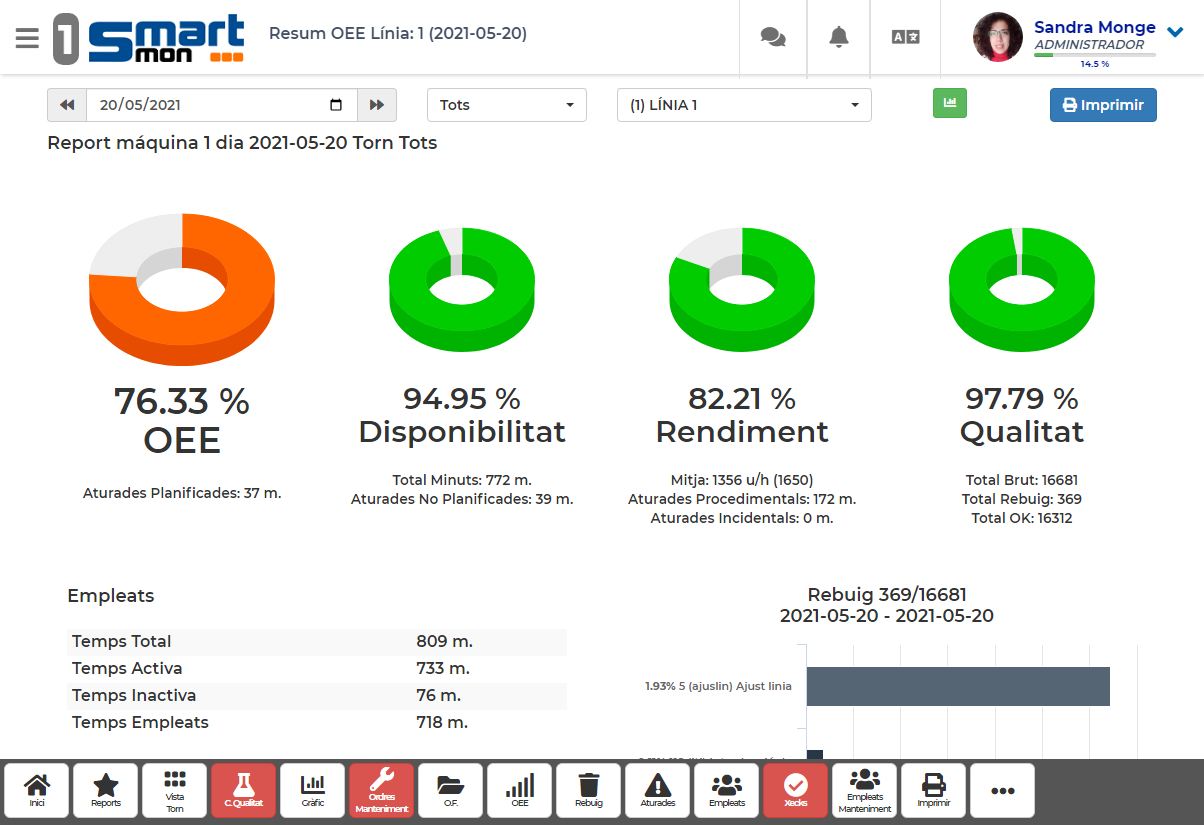Open the O.F. orders panel
The width and height of the screenshot is (1204, 825).
pyautogui.click(x=450, y=790)
